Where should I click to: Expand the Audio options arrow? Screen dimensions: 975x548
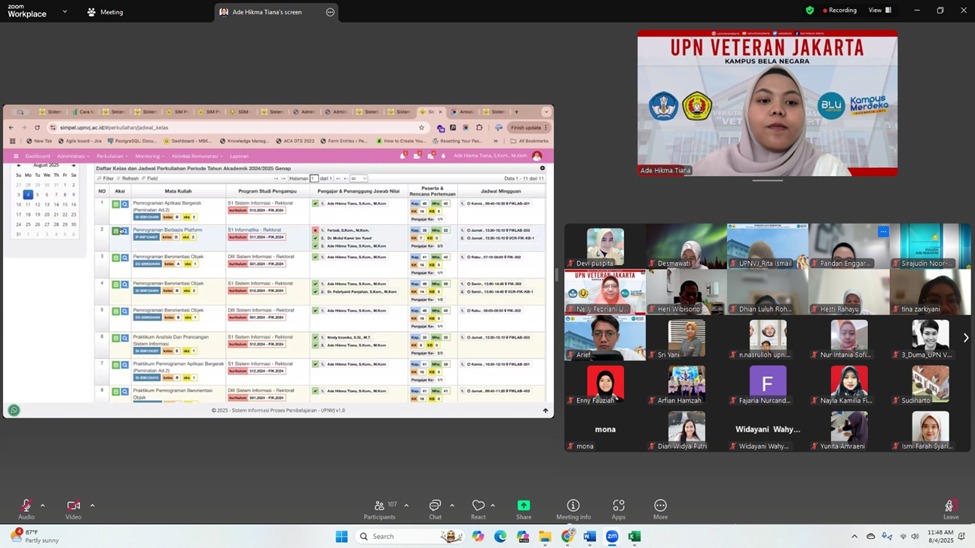[42, 505]
